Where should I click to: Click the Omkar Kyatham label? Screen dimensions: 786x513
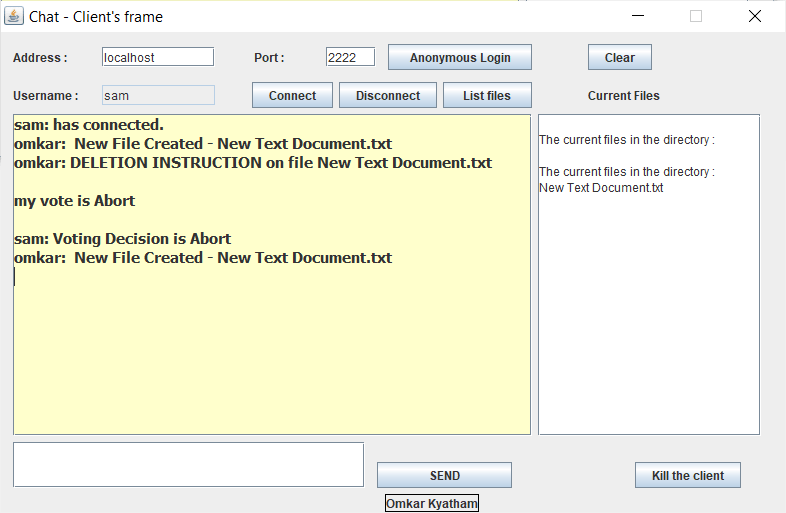pyautogui.click(x=432, y=503)
